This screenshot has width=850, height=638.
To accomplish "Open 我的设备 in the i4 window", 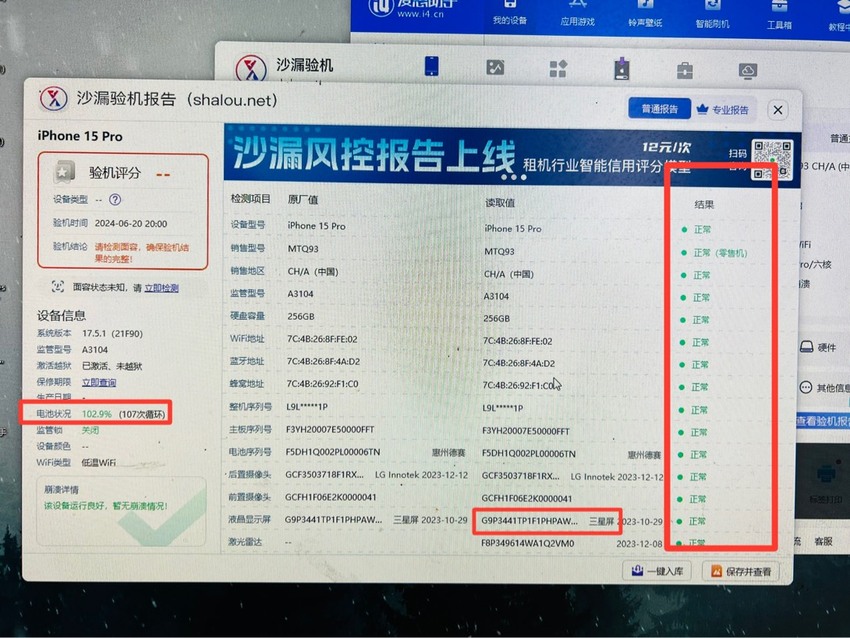I will pyautogui.click(x=510, y=14).
